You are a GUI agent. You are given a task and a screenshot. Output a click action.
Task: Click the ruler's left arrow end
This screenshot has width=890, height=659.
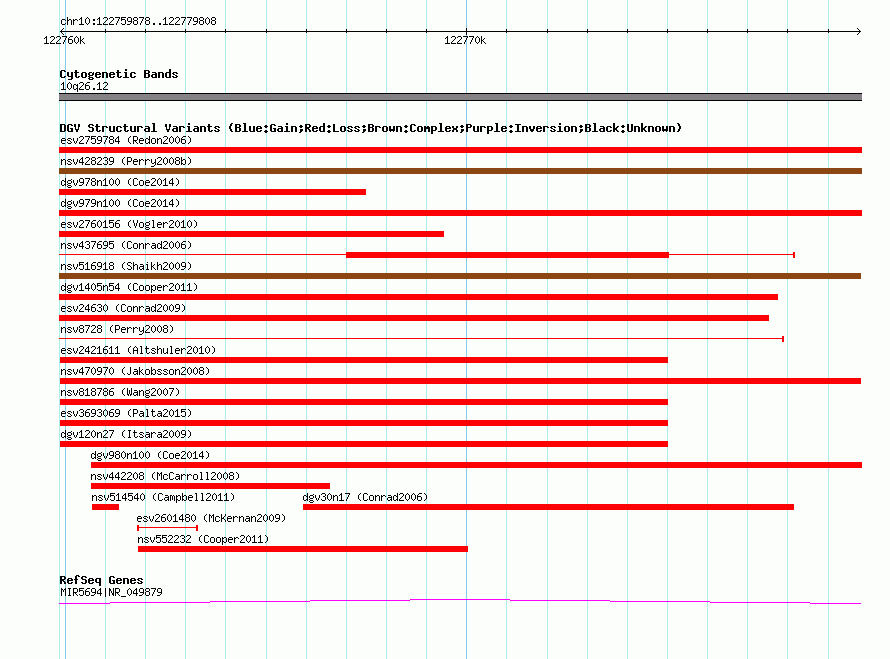point(62,31)
